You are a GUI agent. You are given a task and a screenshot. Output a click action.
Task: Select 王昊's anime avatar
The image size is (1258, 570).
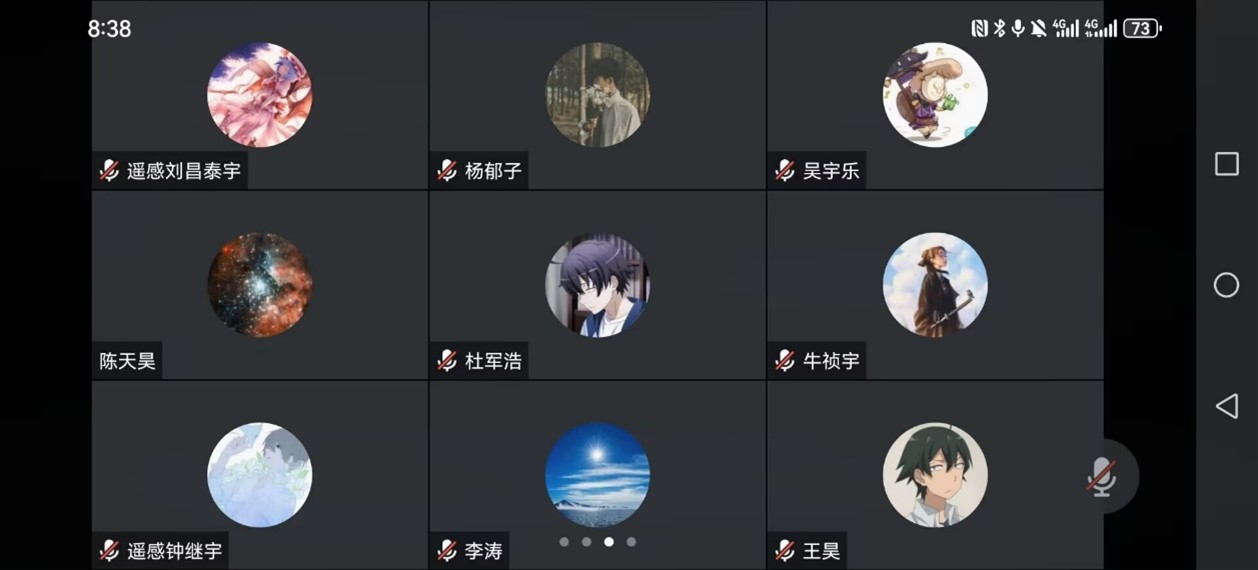[935, 475]
